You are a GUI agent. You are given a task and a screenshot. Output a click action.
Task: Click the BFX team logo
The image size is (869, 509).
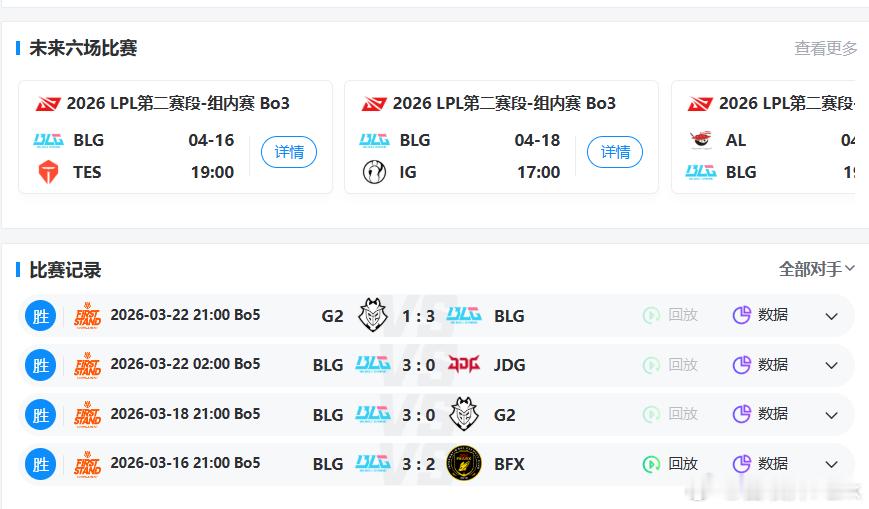464,463
